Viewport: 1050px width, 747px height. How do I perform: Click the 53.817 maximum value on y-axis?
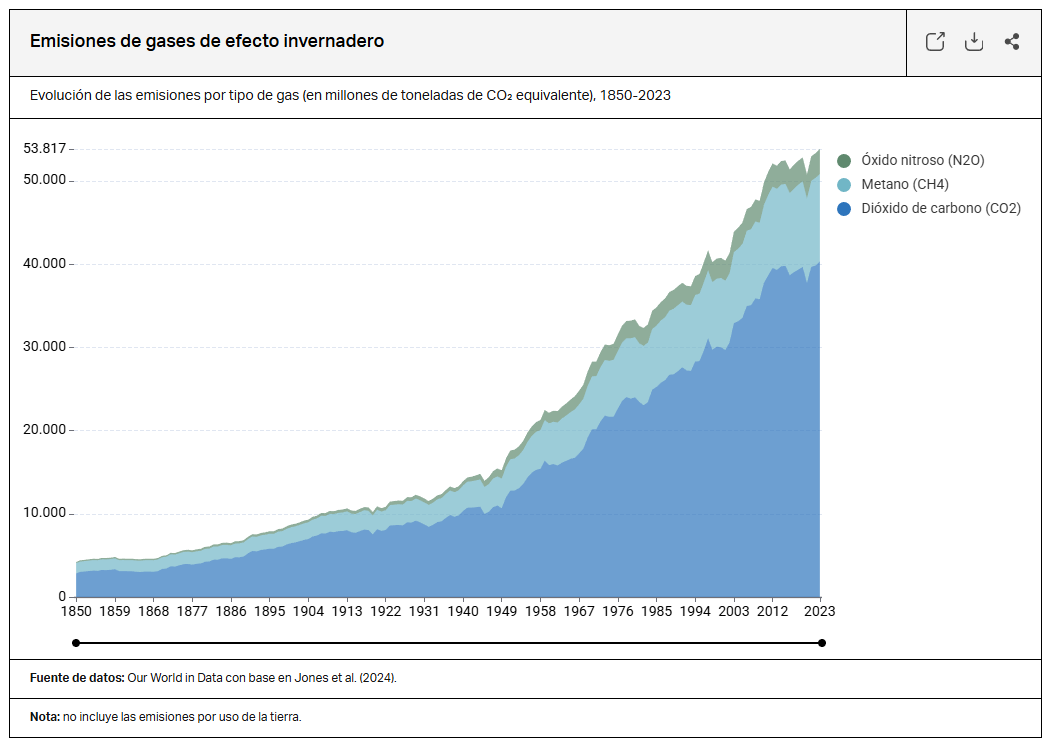(x=44, y=149)
